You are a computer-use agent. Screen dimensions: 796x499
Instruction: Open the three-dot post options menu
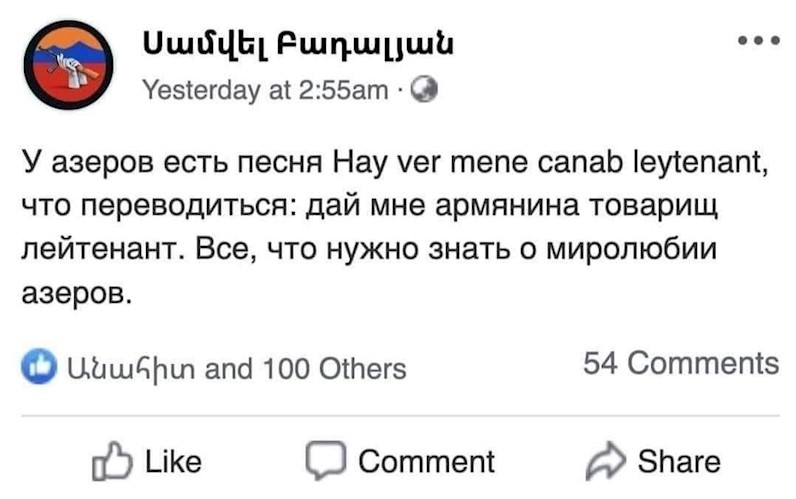click(x=759, y=41)
